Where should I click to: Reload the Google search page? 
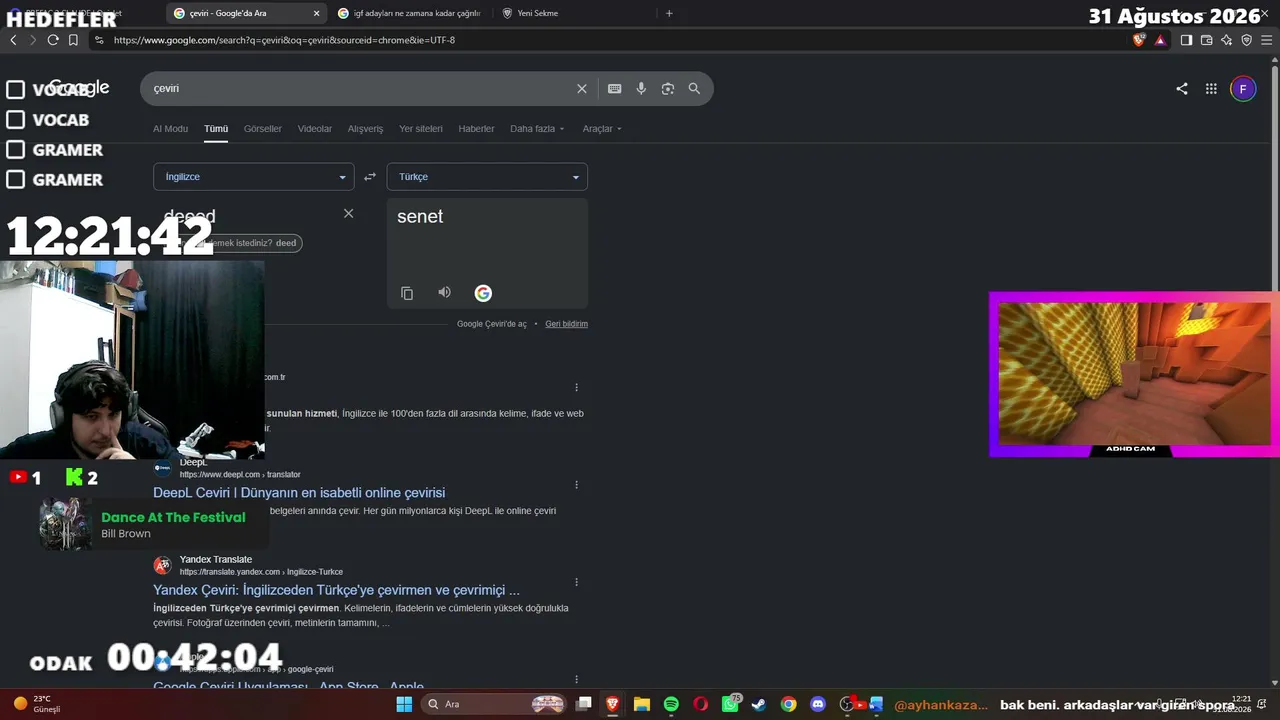[x=53, y=40]
